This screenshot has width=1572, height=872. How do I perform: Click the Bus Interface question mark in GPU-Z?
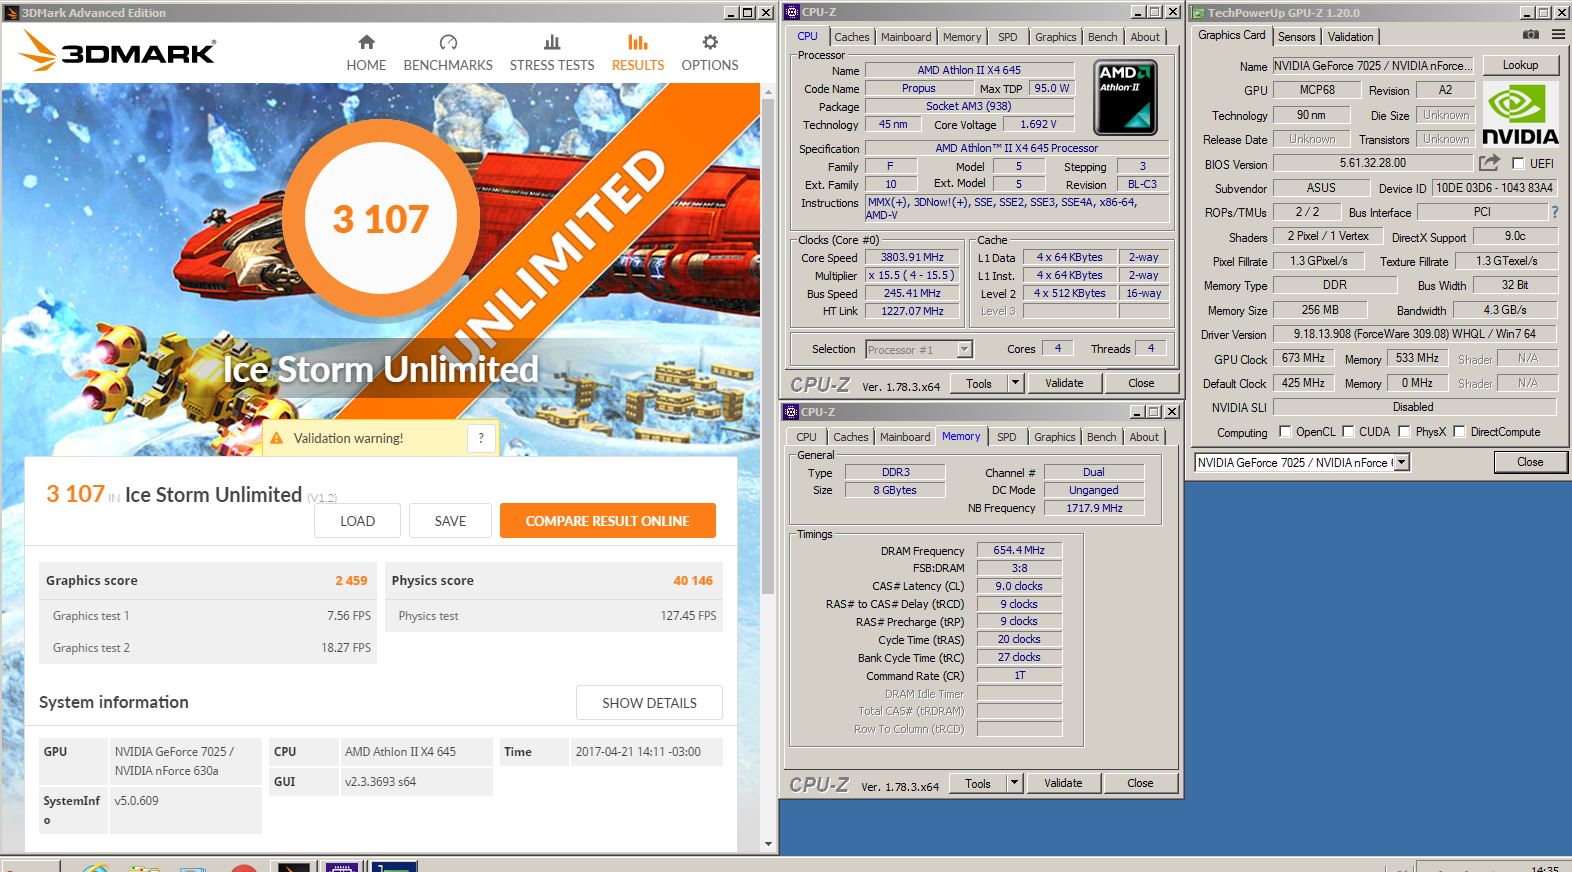coord(1555,212)
